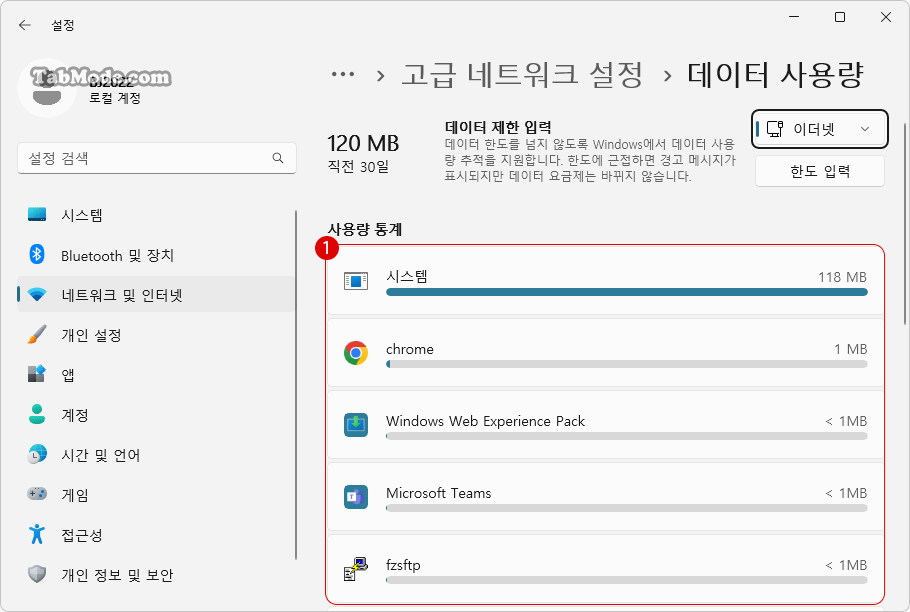The height and width of the screenshot is (612, 910).
Task: Click the globe clock 시간 및 언어 icon
Action: pos(37,454)
